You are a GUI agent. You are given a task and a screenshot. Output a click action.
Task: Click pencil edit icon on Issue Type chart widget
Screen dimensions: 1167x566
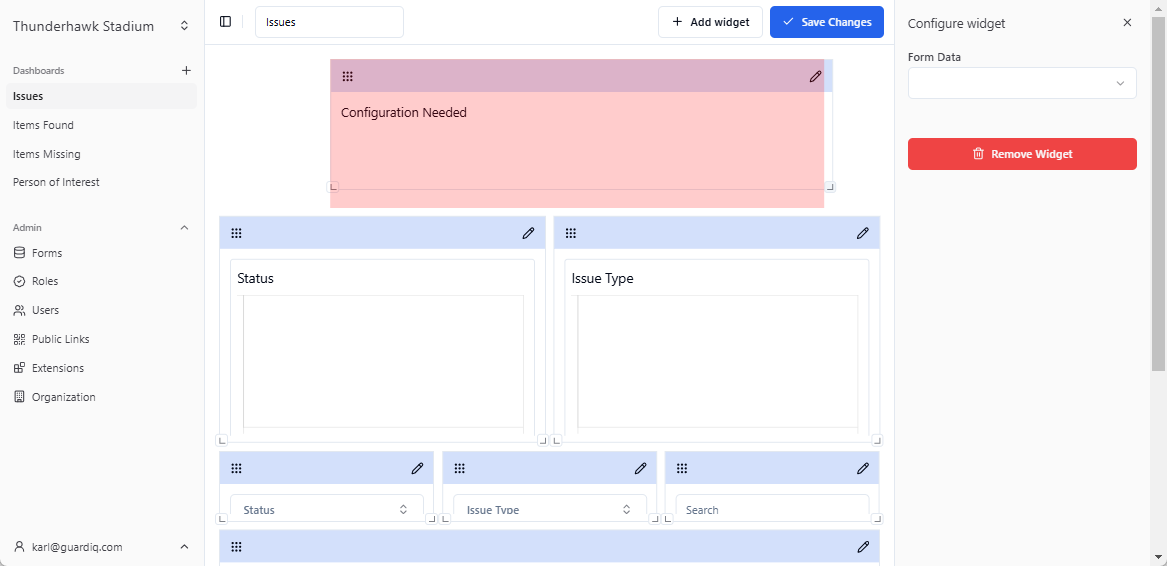click(862, 233)
